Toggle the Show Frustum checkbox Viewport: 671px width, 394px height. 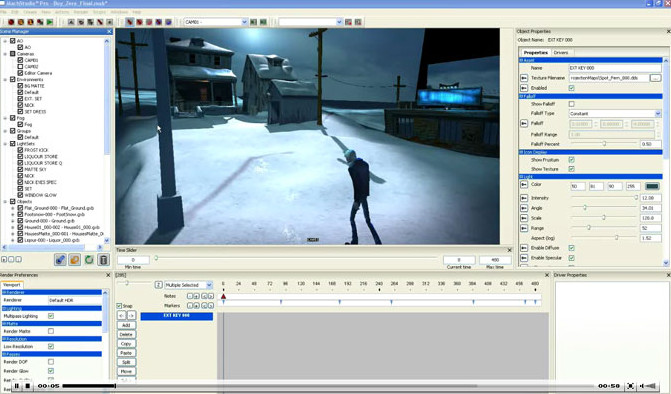click(571, 160)
